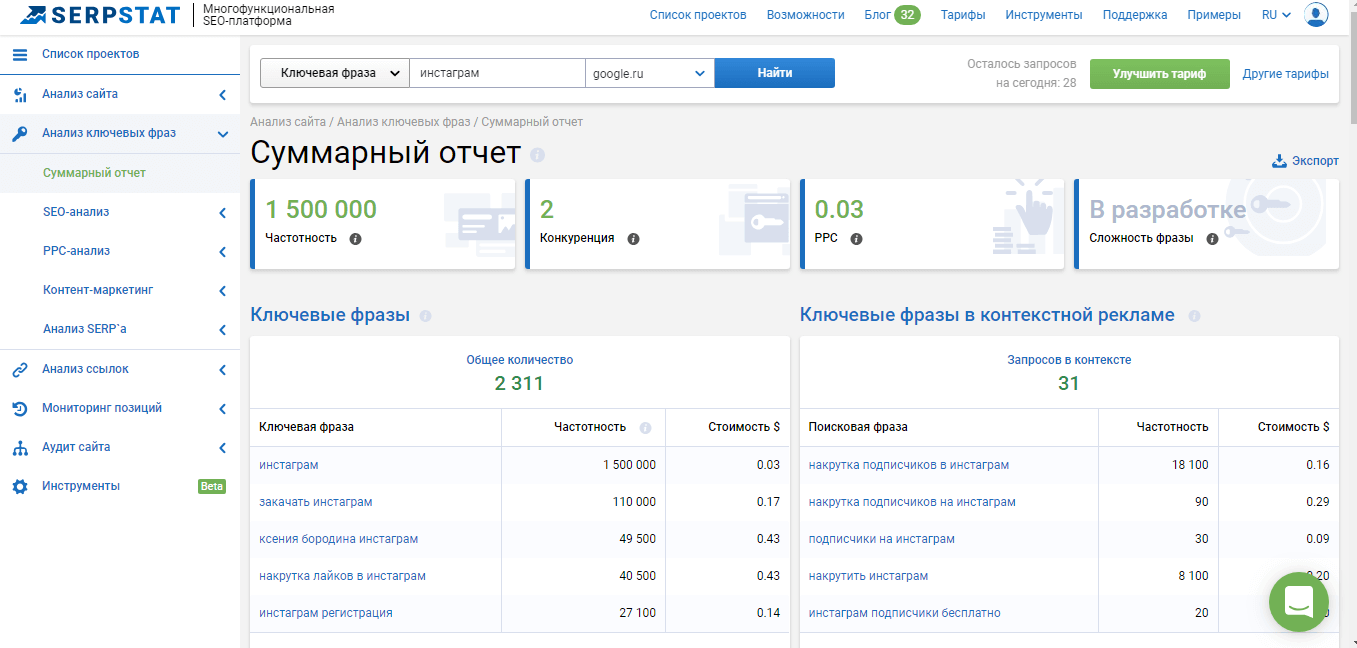The image size is (1357, 648).
Task: Open Тарифы in the top navigation
Action: [962, 15]
